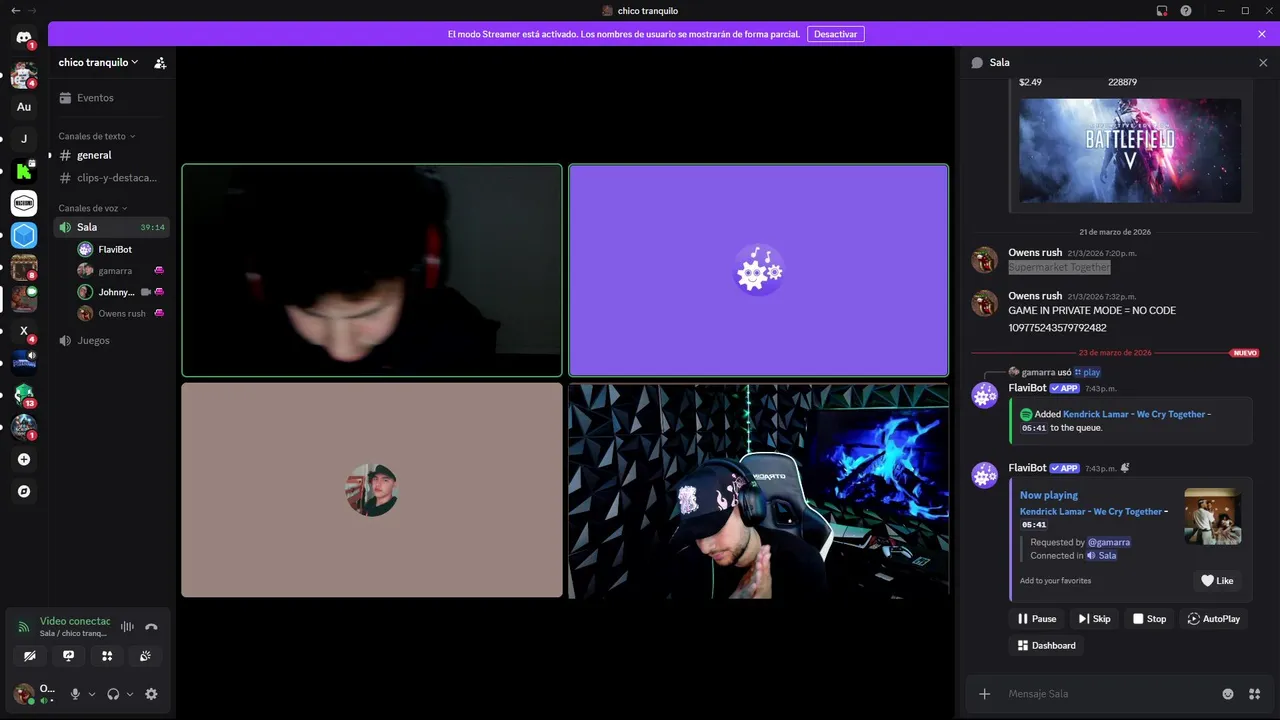Toggle noise suppression waveform icon

[127, 627]
